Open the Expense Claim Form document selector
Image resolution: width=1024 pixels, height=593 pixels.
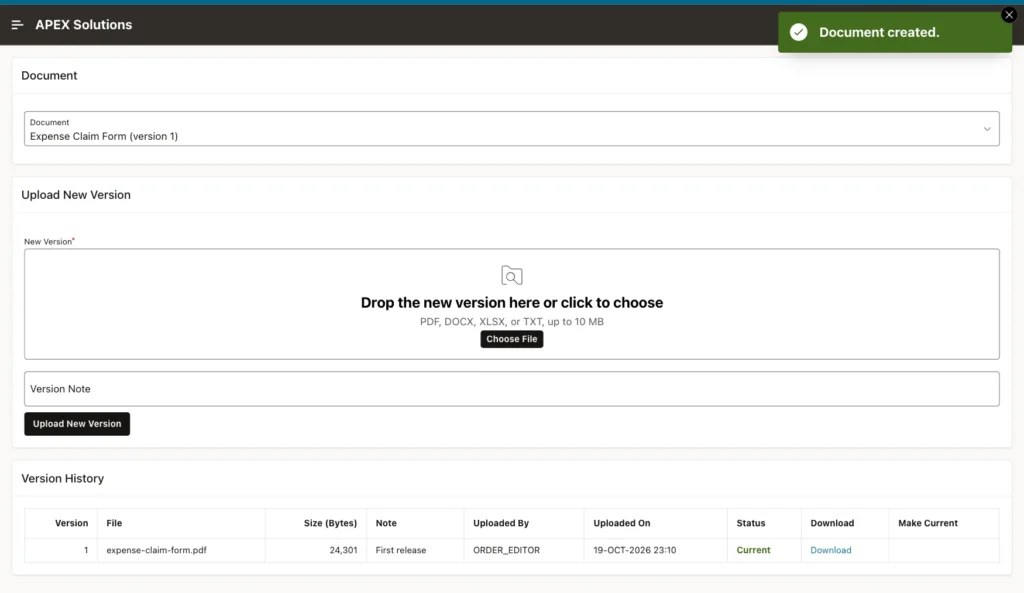coord(511,129)
